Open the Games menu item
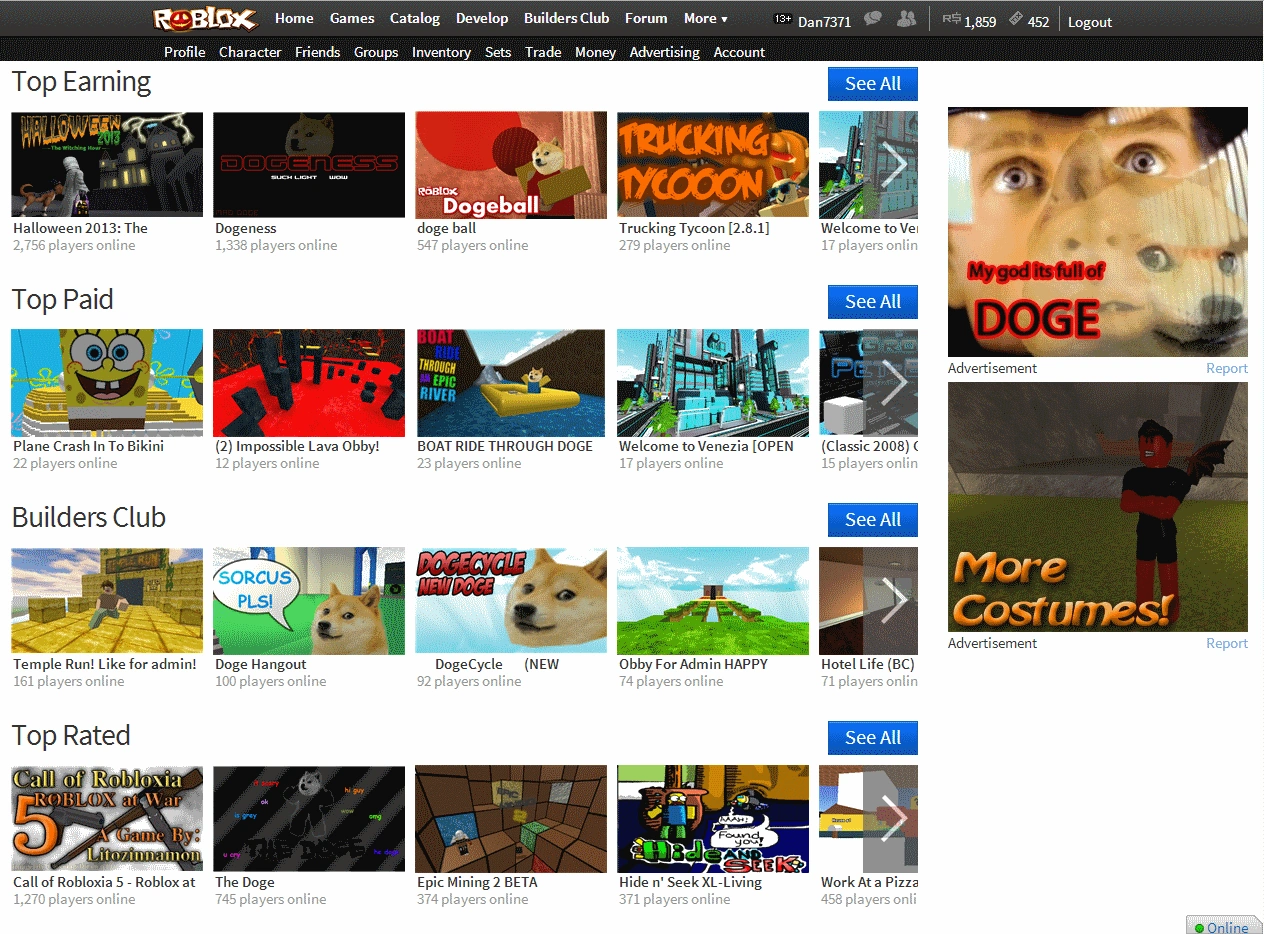Image resolution: width=1264 pixels, height=934 pixels. pyautogui.click(x=352, y=18)
